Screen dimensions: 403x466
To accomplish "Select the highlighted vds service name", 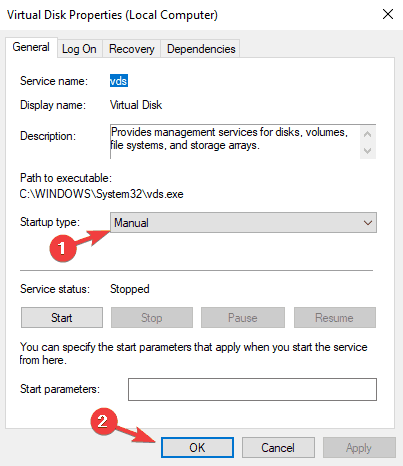I will [x=119, y=81].
